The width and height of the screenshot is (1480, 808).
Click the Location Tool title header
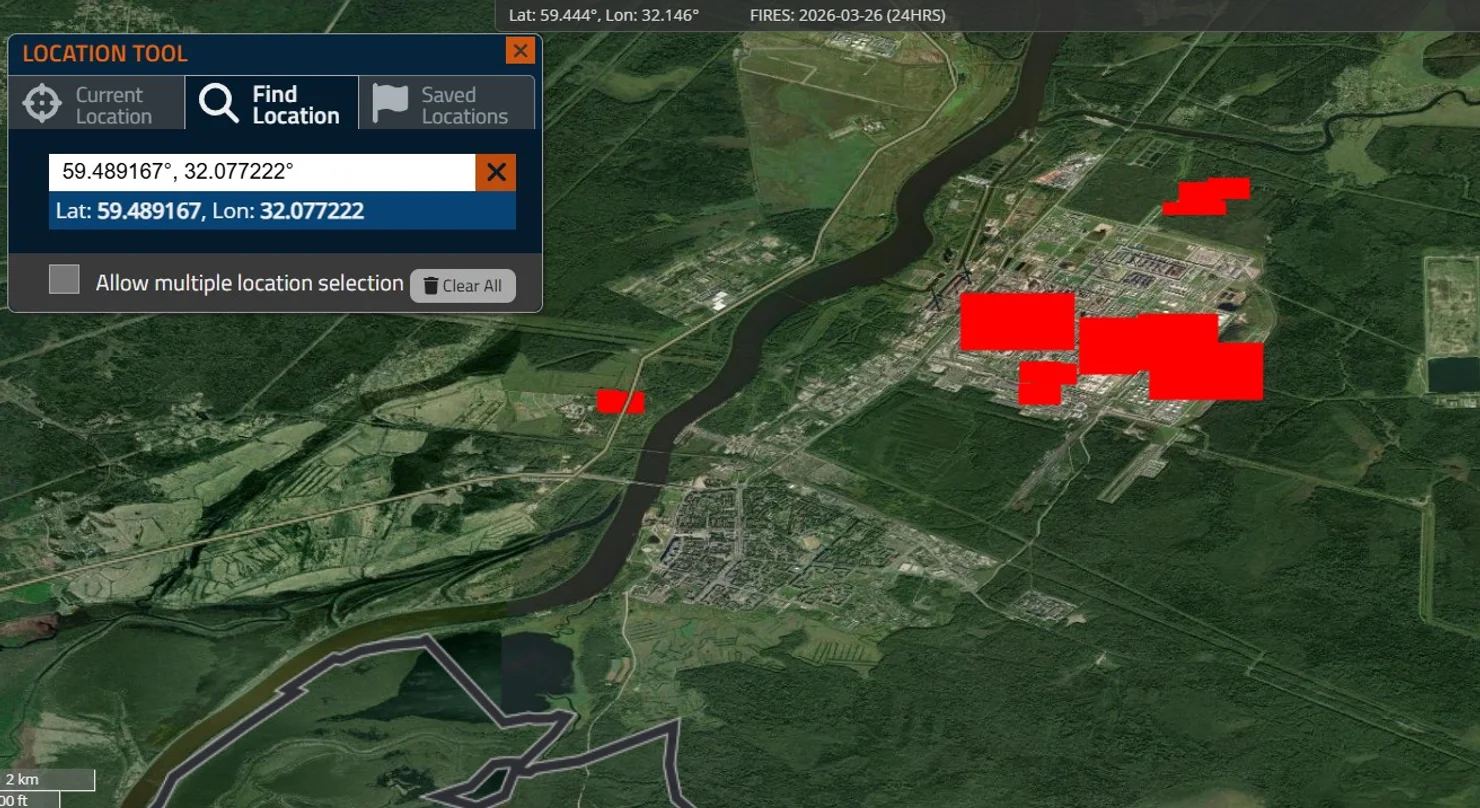click(105, 54)
